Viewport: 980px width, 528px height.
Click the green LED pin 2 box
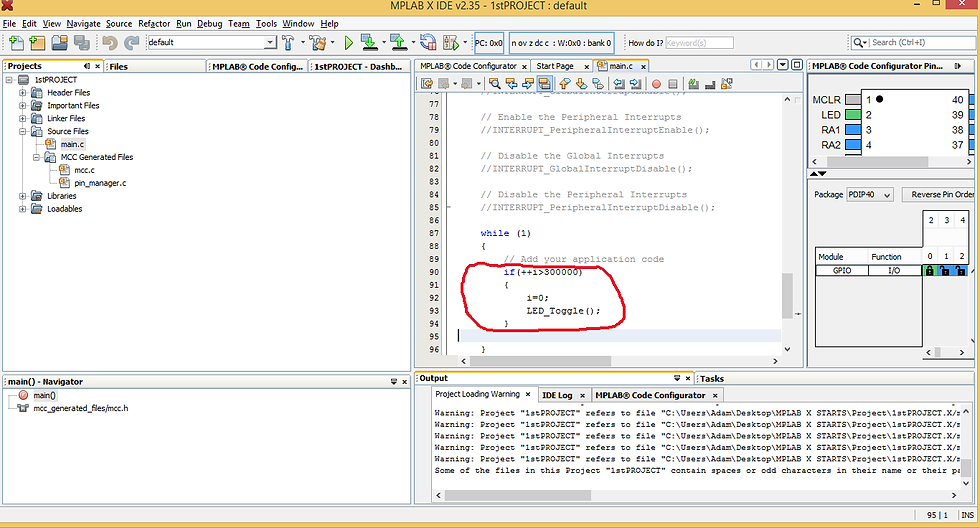tap(853, 115)
